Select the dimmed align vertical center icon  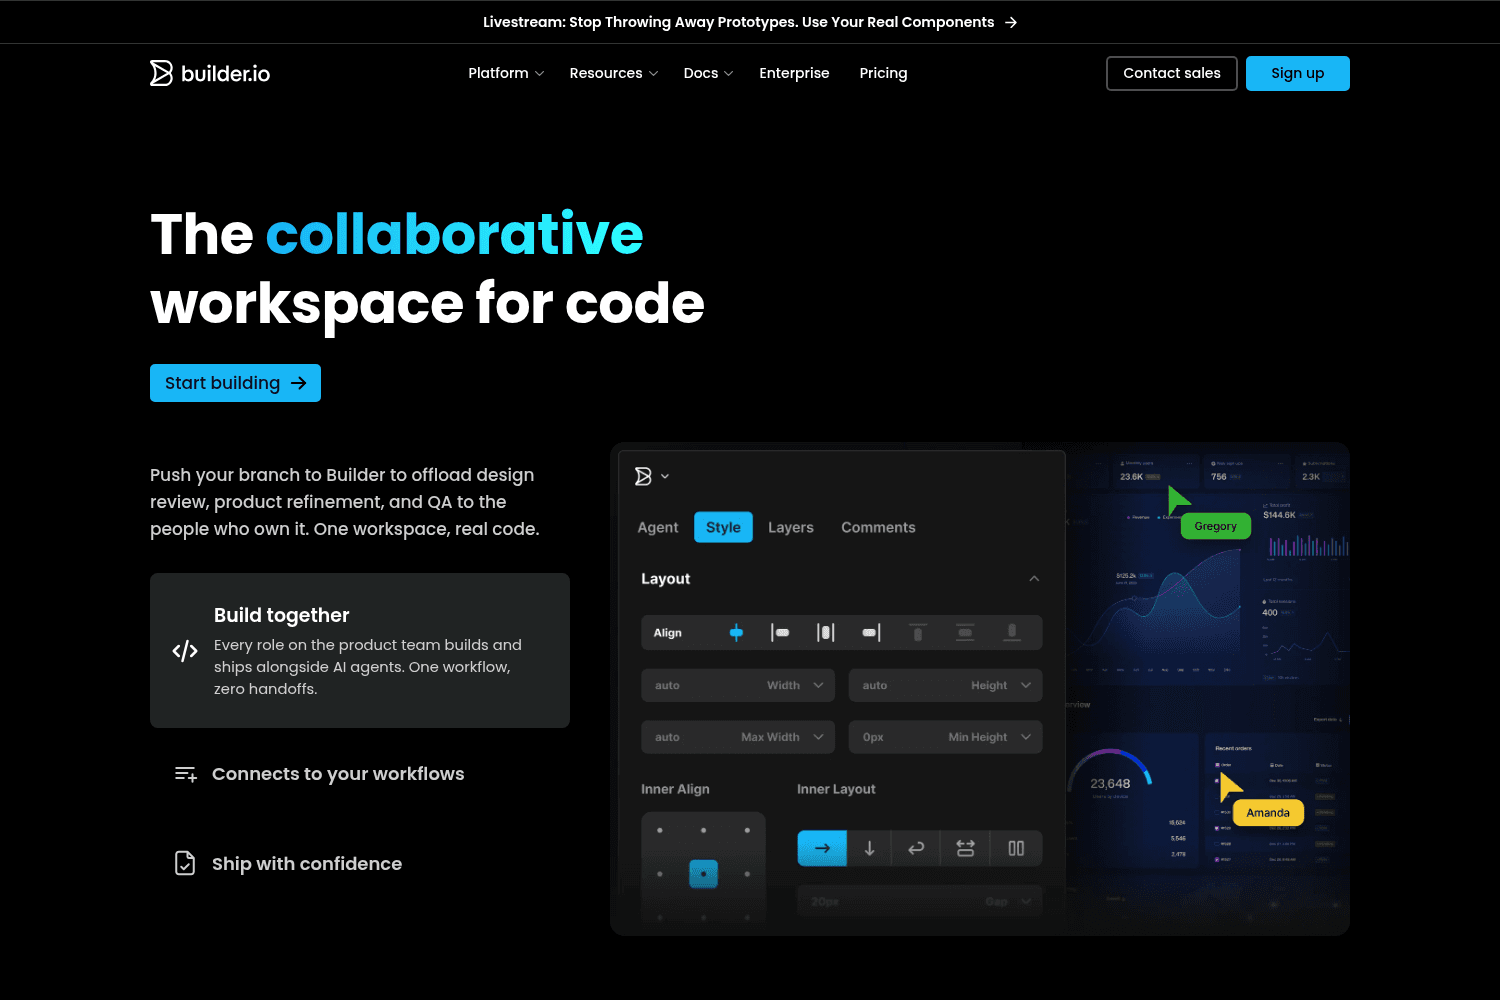click(x=965, y=632)
